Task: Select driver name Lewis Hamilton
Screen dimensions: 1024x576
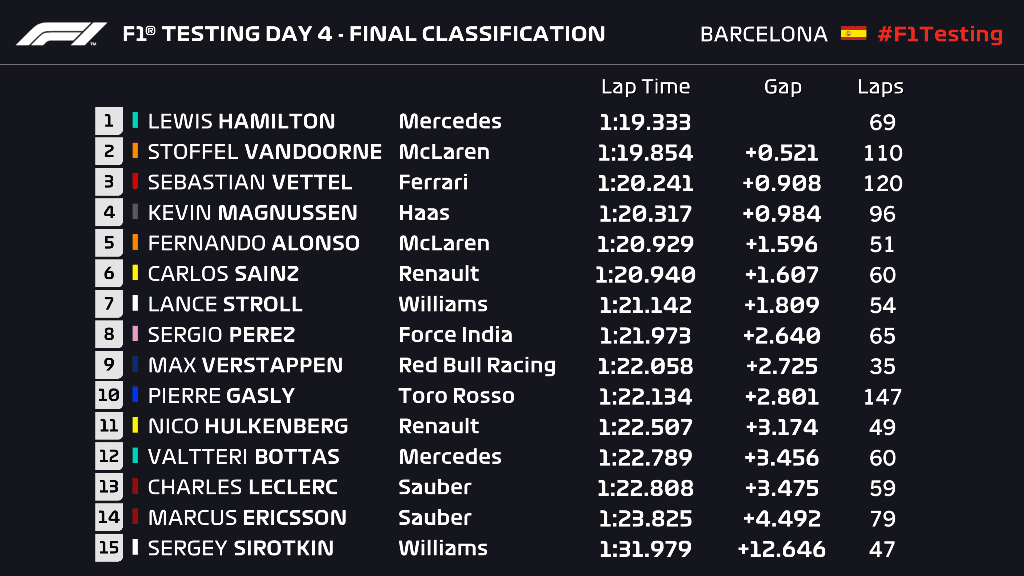Action: click(x=241, y=122)
